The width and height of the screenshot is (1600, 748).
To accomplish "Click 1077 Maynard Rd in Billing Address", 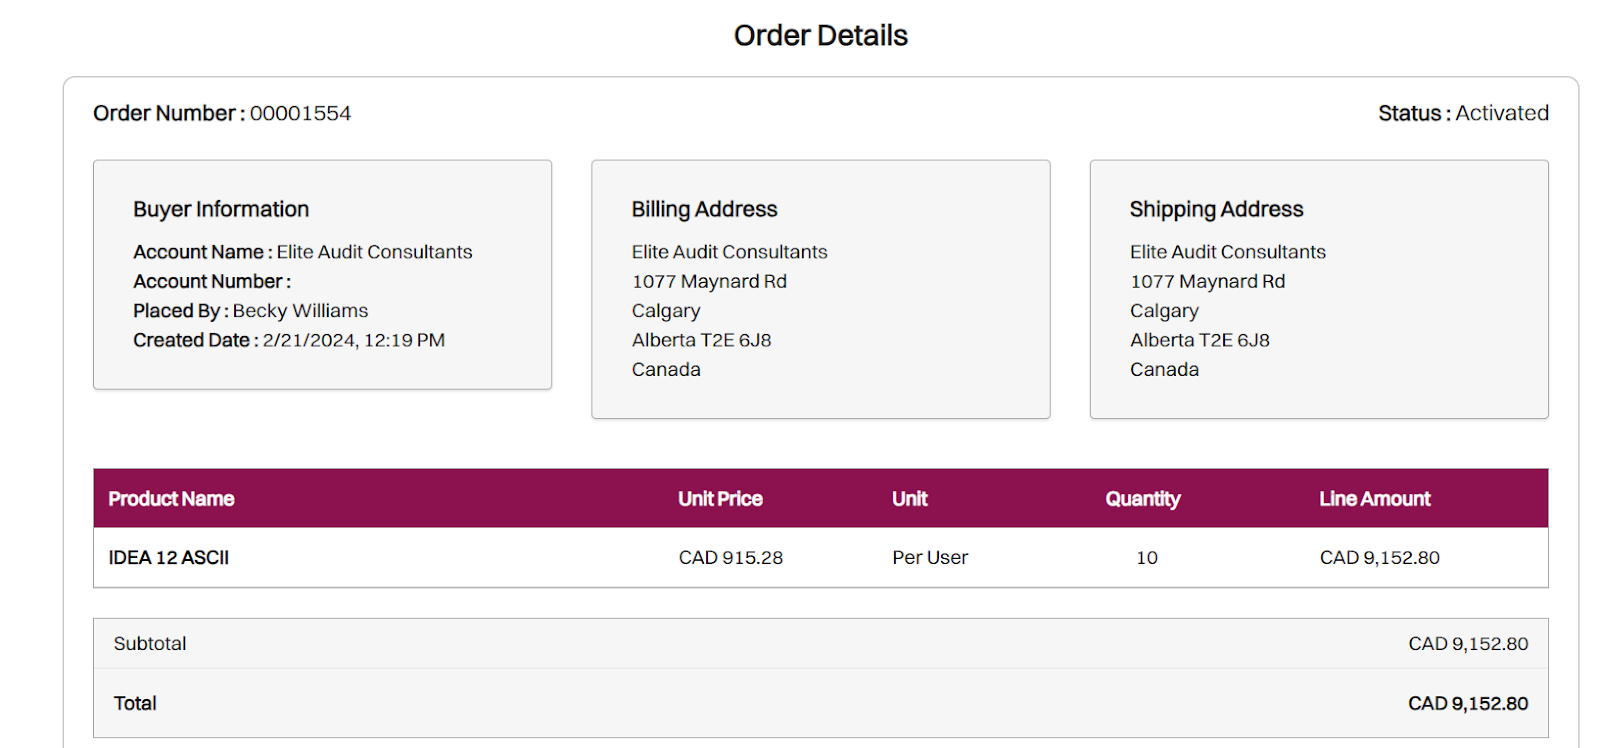I will point(709,281).
